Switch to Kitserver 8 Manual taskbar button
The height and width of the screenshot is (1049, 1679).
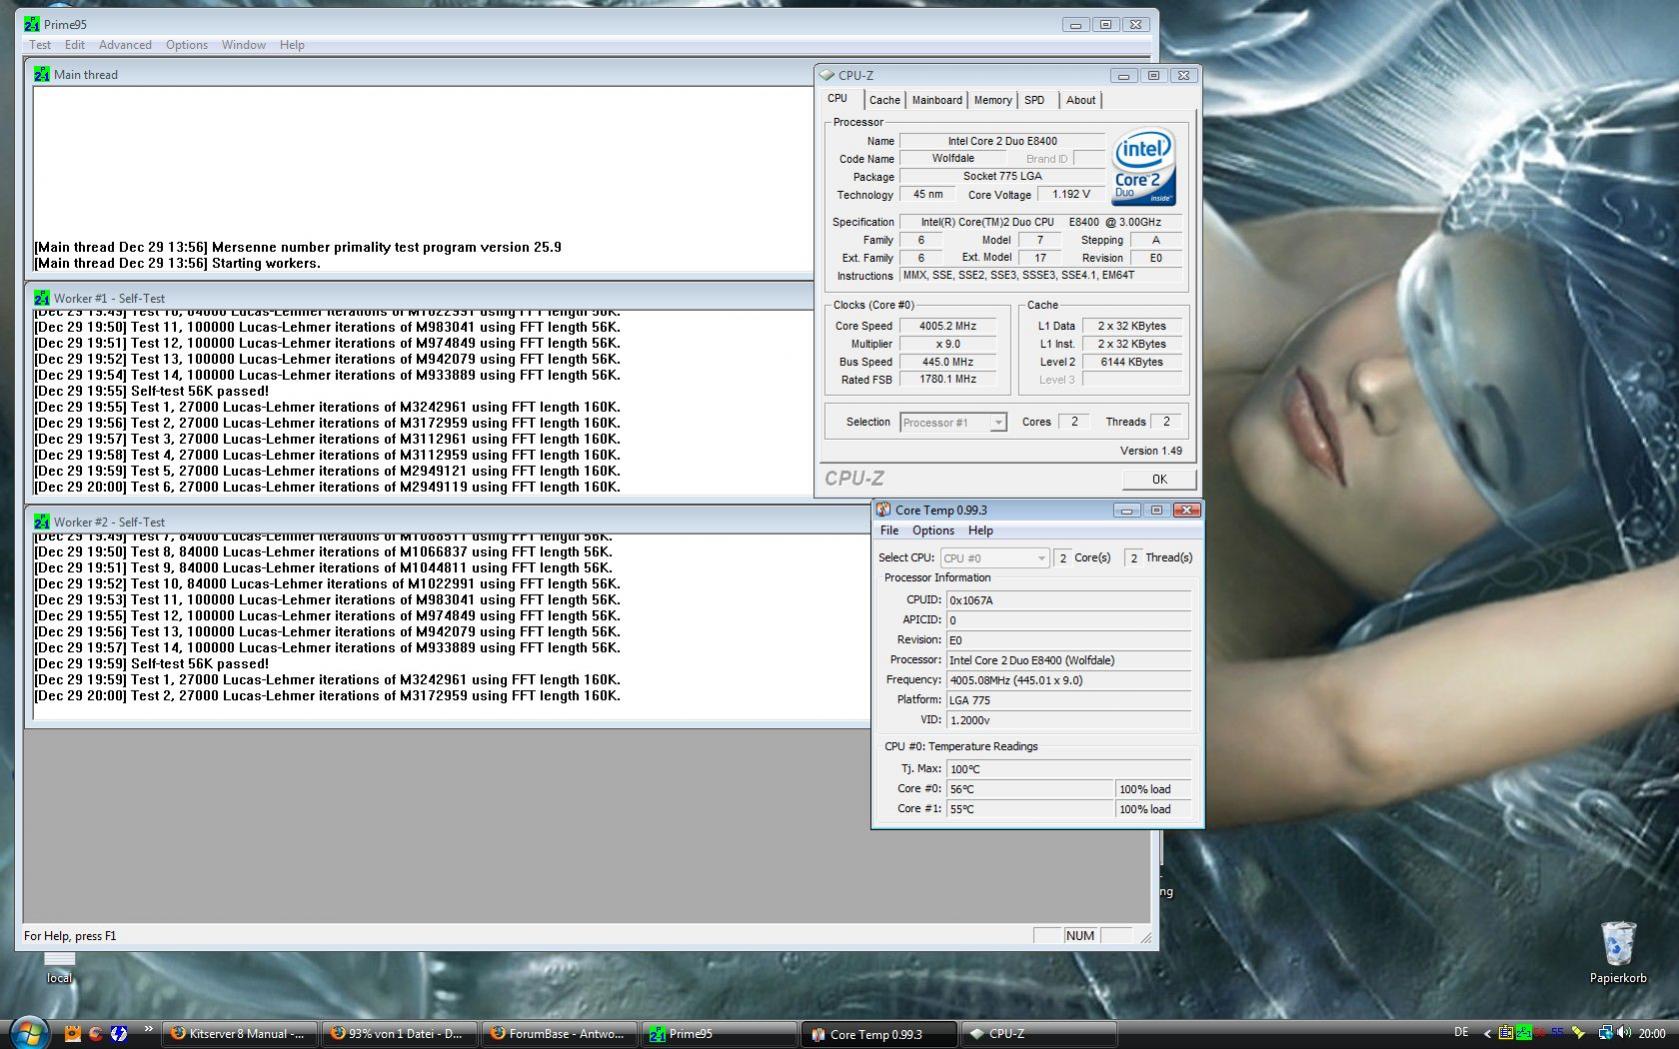tap(239, 1034)
